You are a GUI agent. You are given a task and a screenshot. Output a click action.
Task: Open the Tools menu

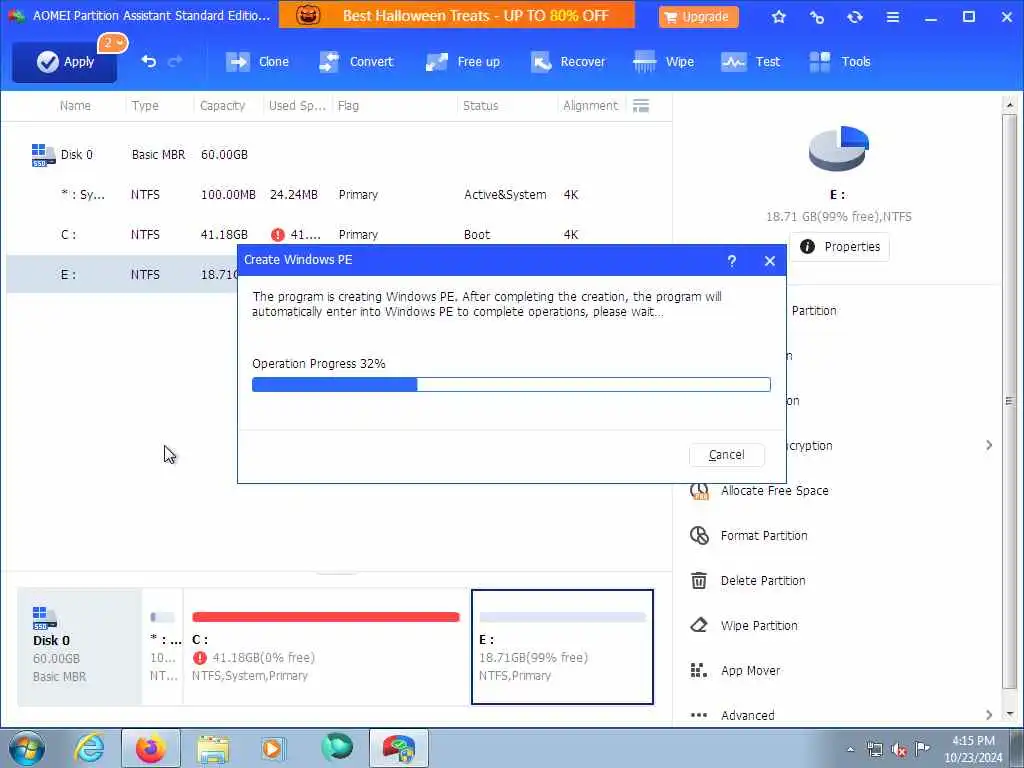(839, 62)
